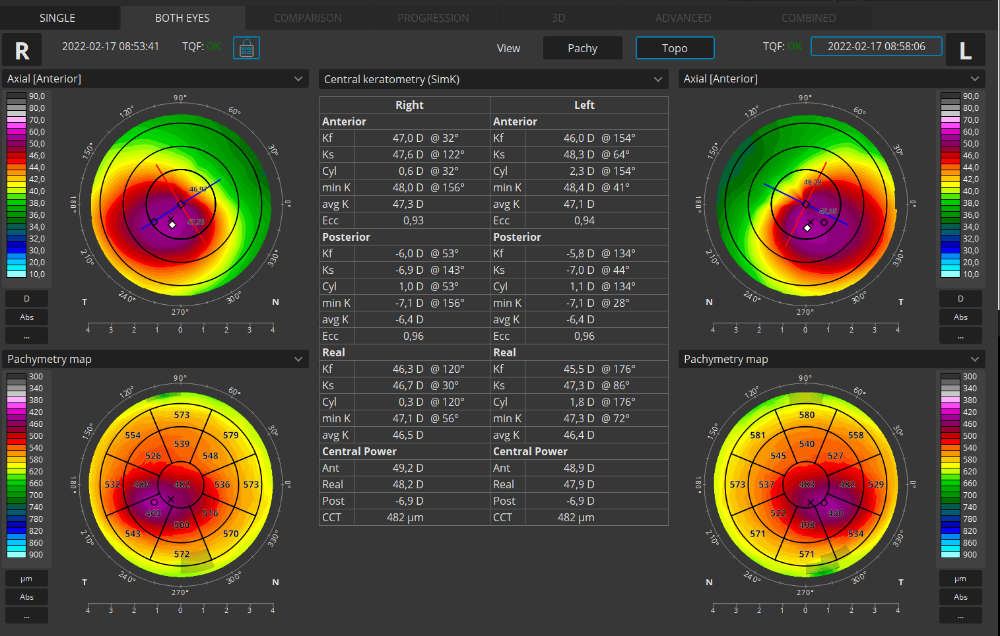Click the ellipsis button under left eye axial scale
The height and width of the screenshot is (636, 1000).
(960, 335)
